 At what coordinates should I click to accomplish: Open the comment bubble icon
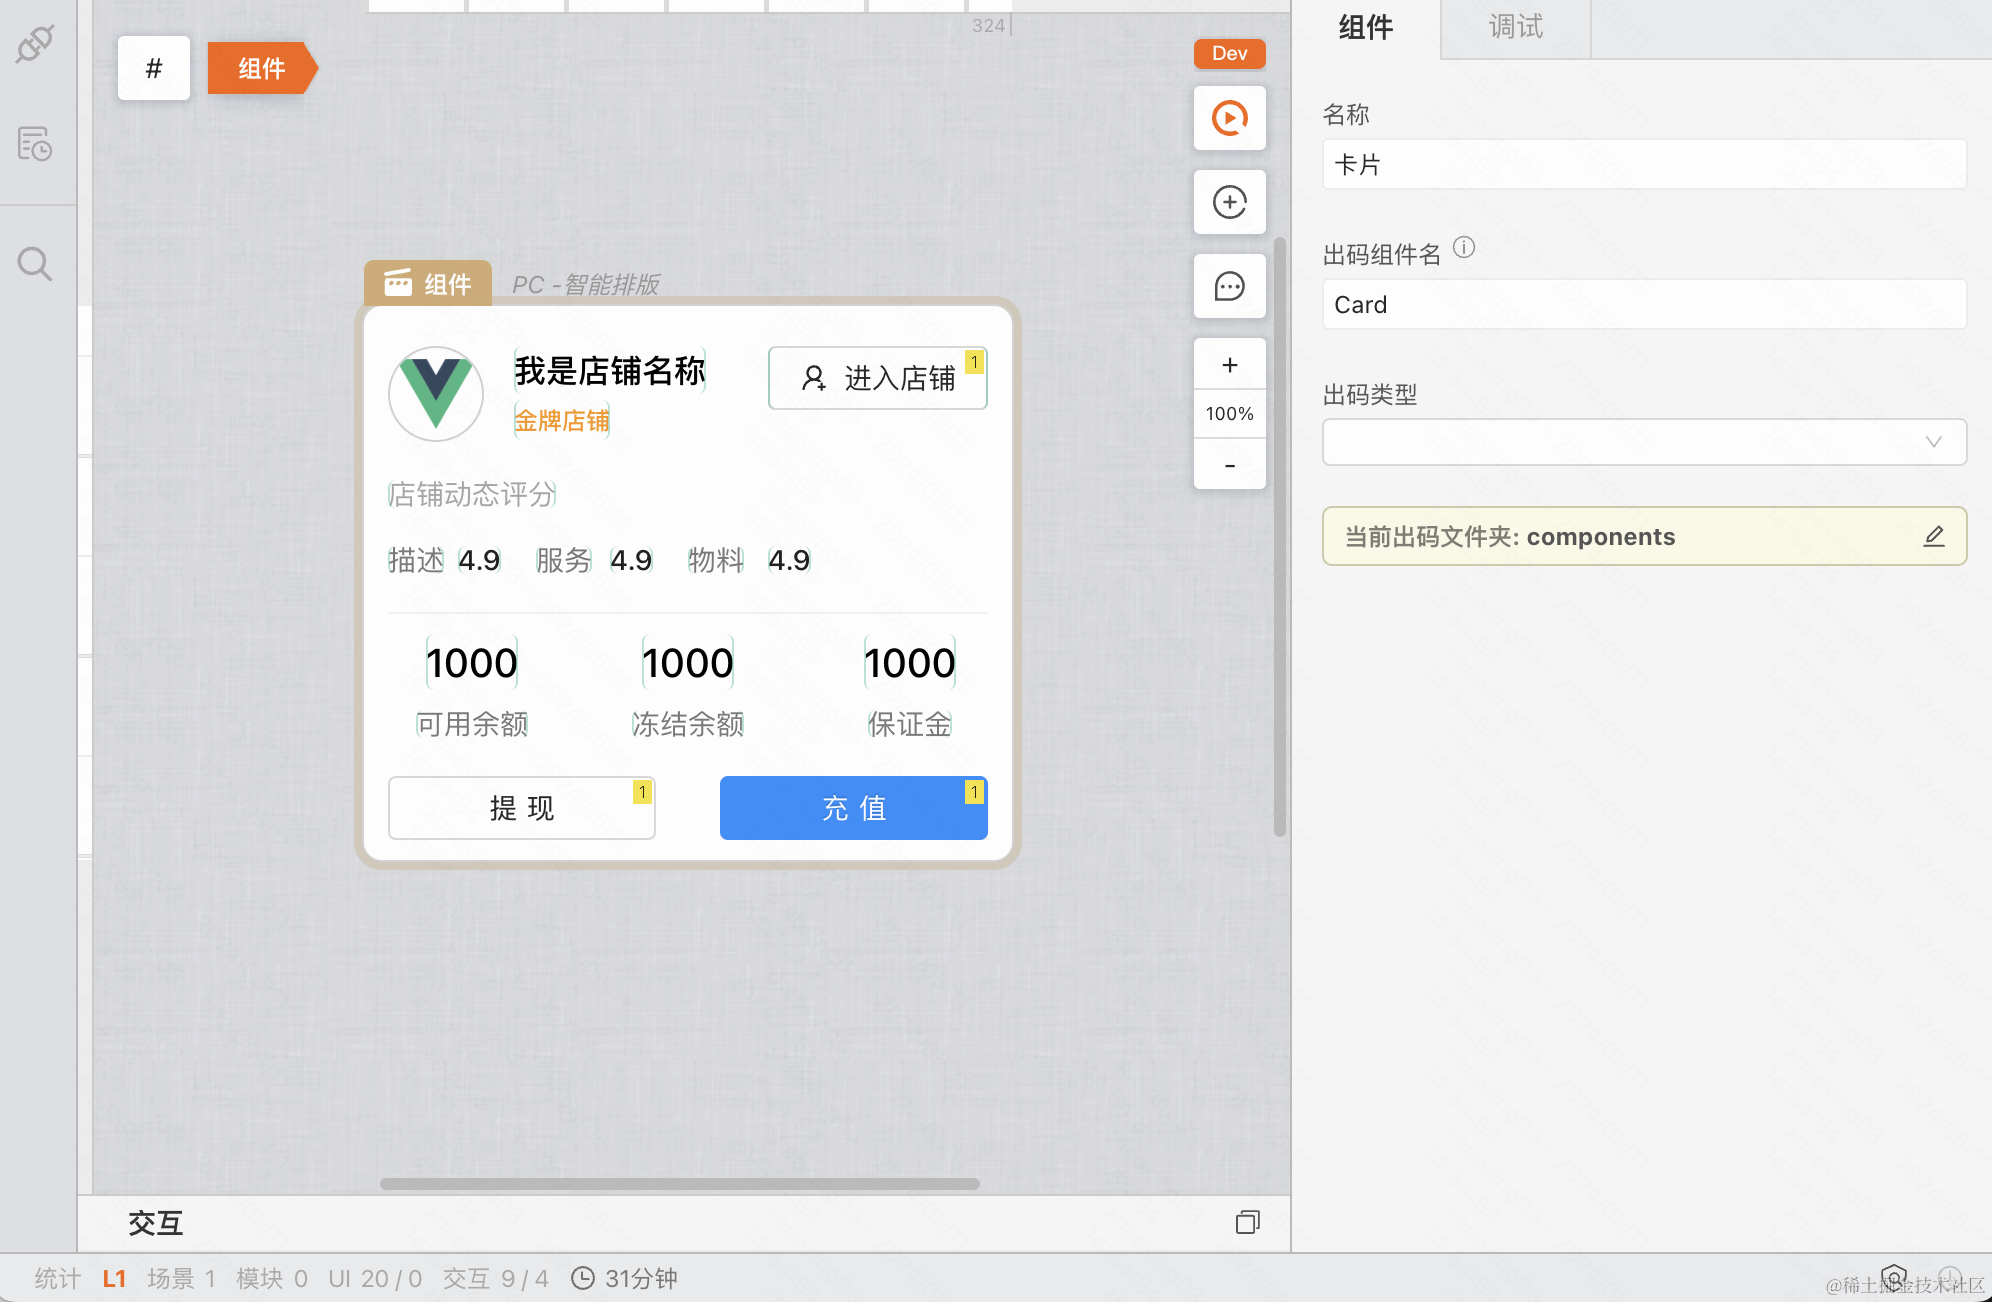(1229, 287)
